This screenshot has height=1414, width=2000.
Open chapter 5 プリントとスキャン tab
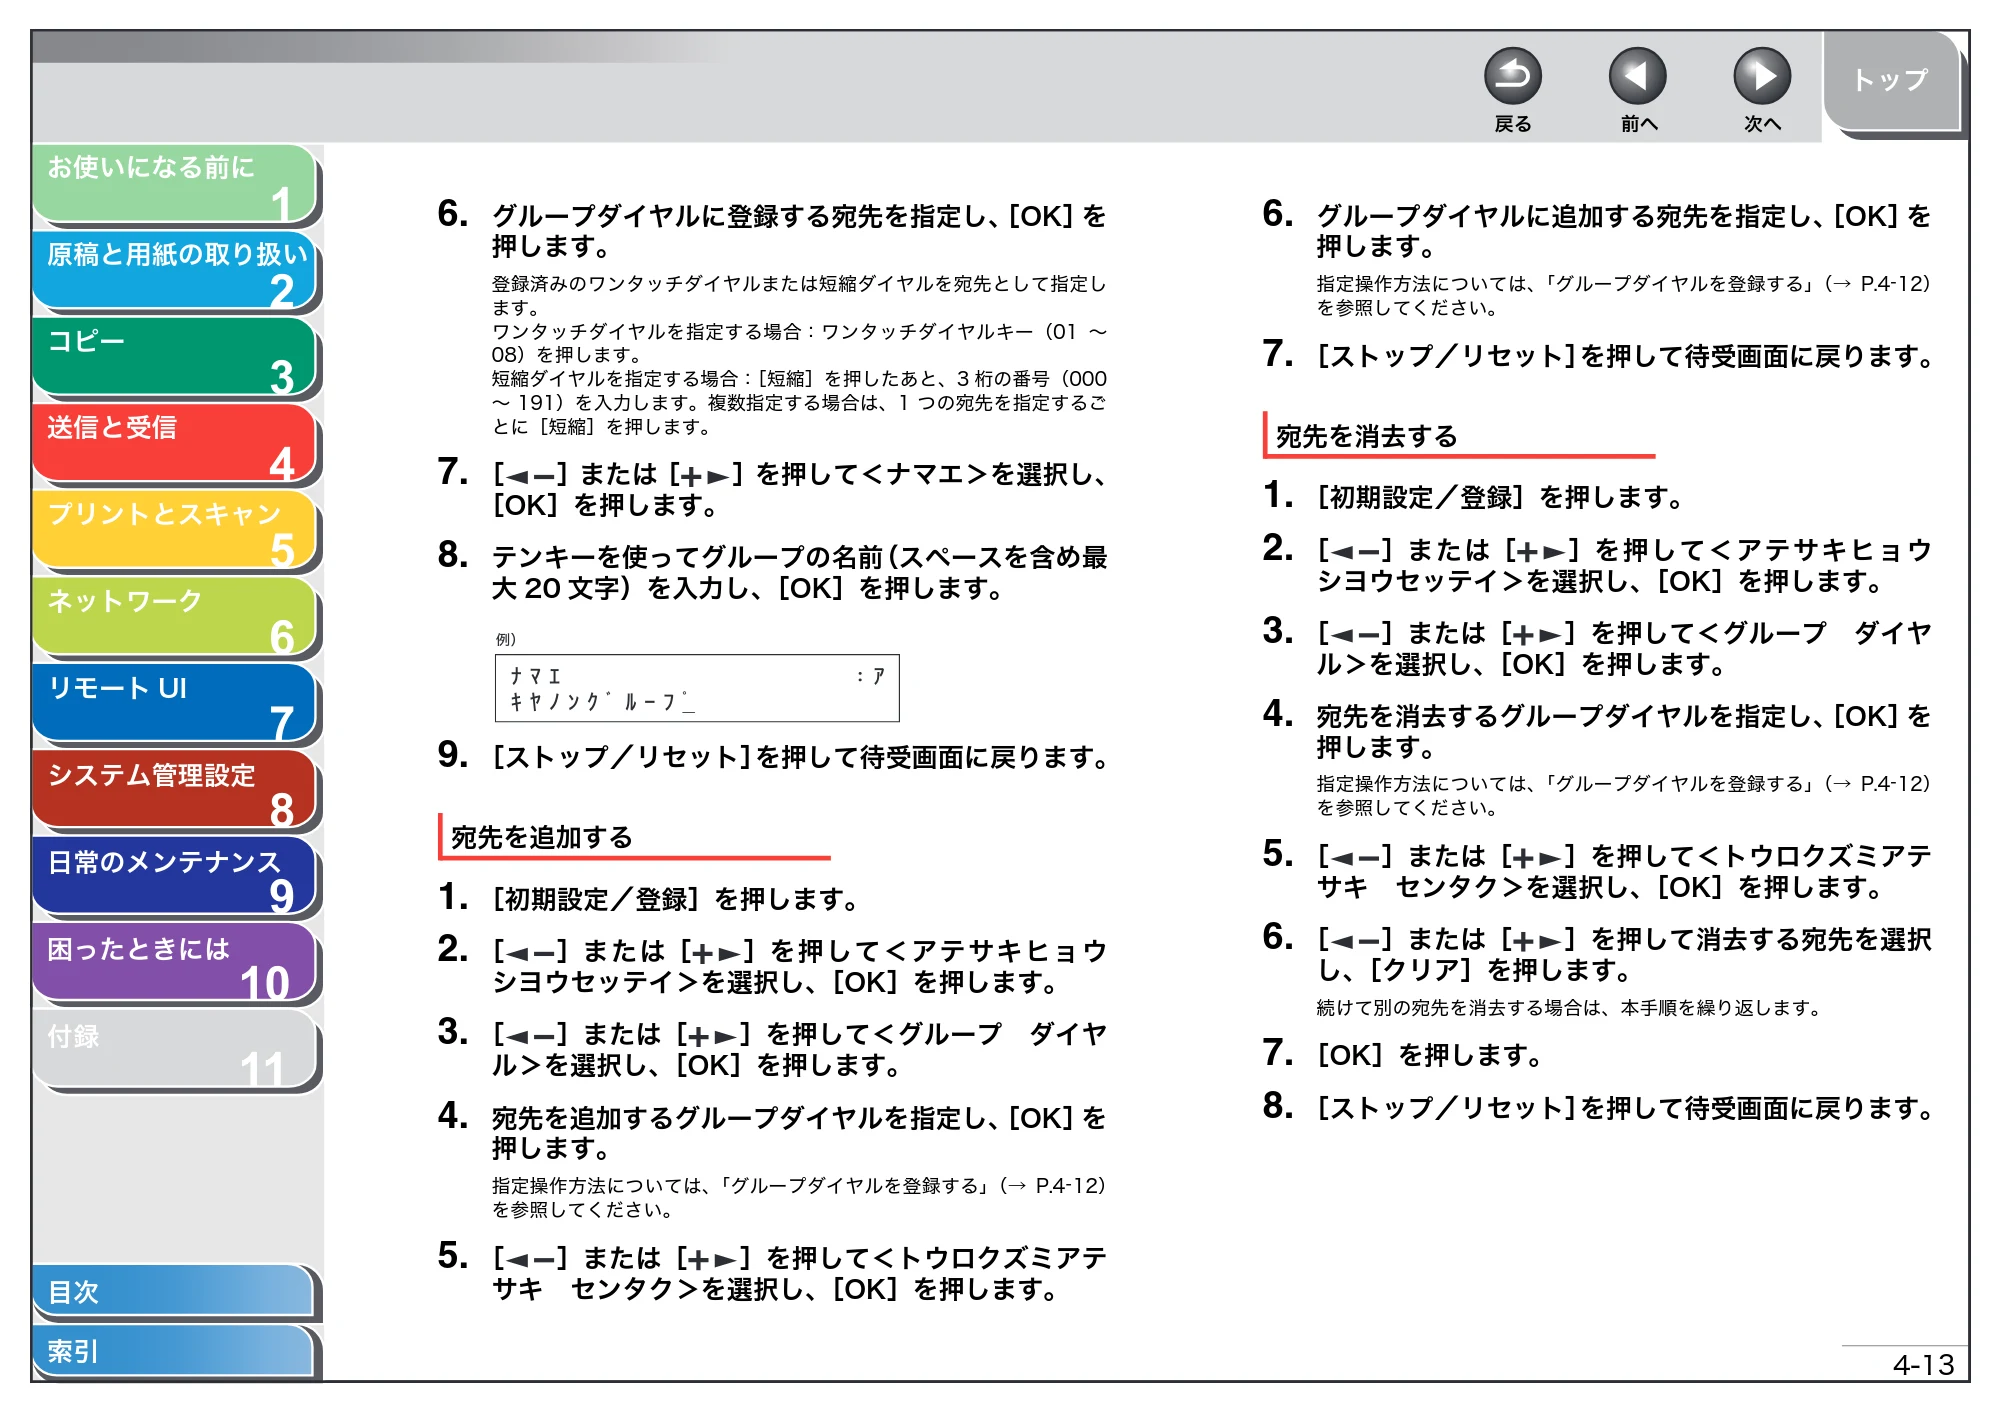(x=175, y=530)
